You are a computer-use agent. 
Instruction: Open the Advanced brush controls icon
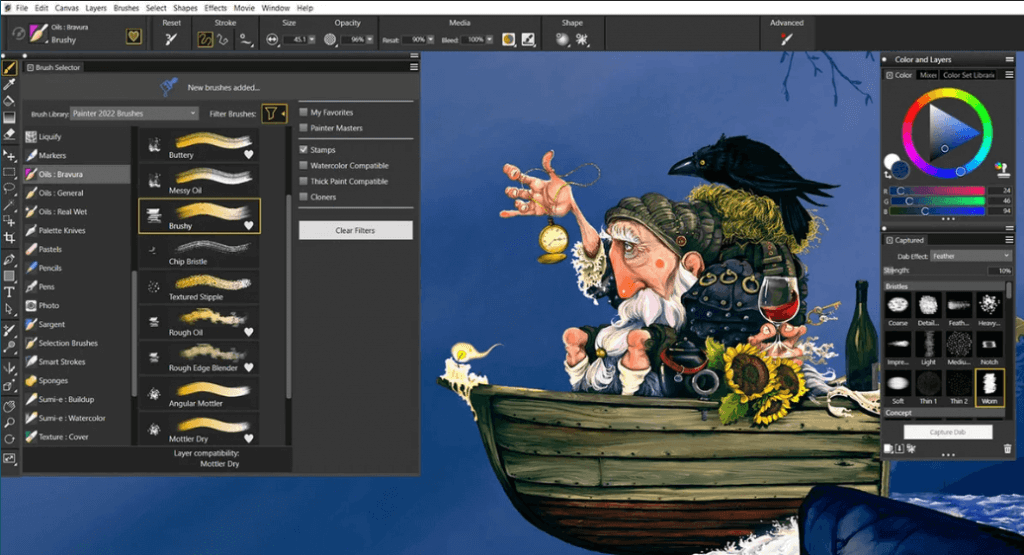pos(786,40)
